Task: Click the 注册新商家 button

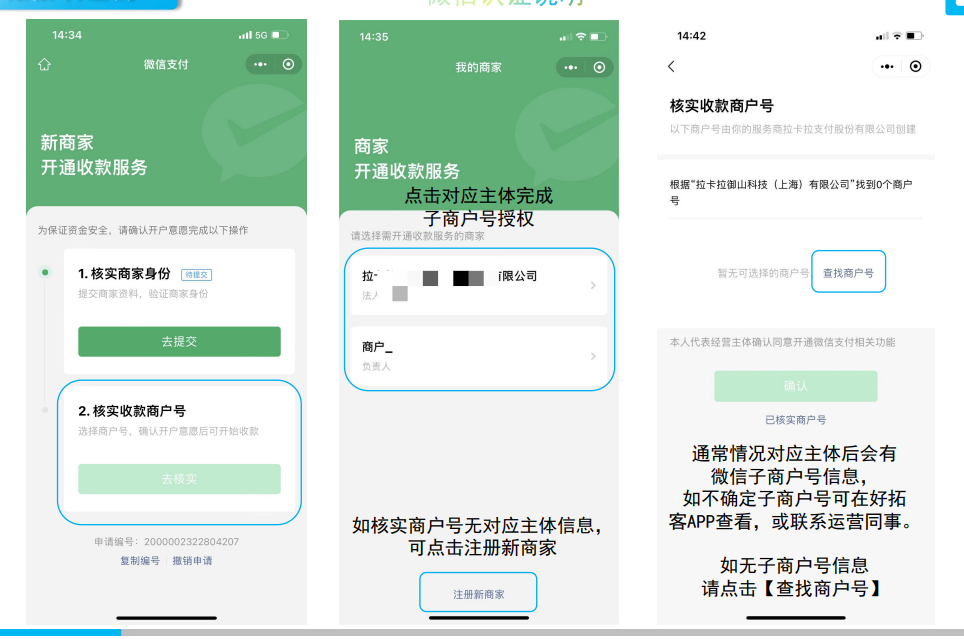Action: [478, 594]
